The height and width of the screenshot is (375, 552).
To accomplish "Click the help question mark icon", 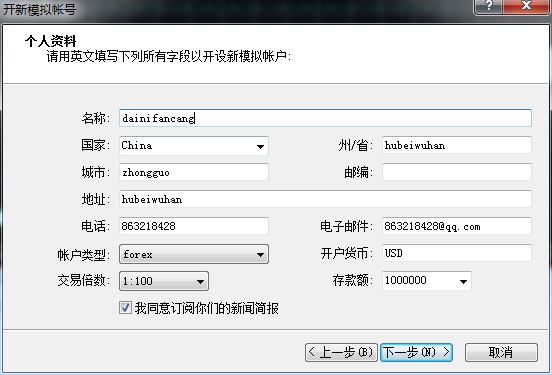I will coord(488,6).
